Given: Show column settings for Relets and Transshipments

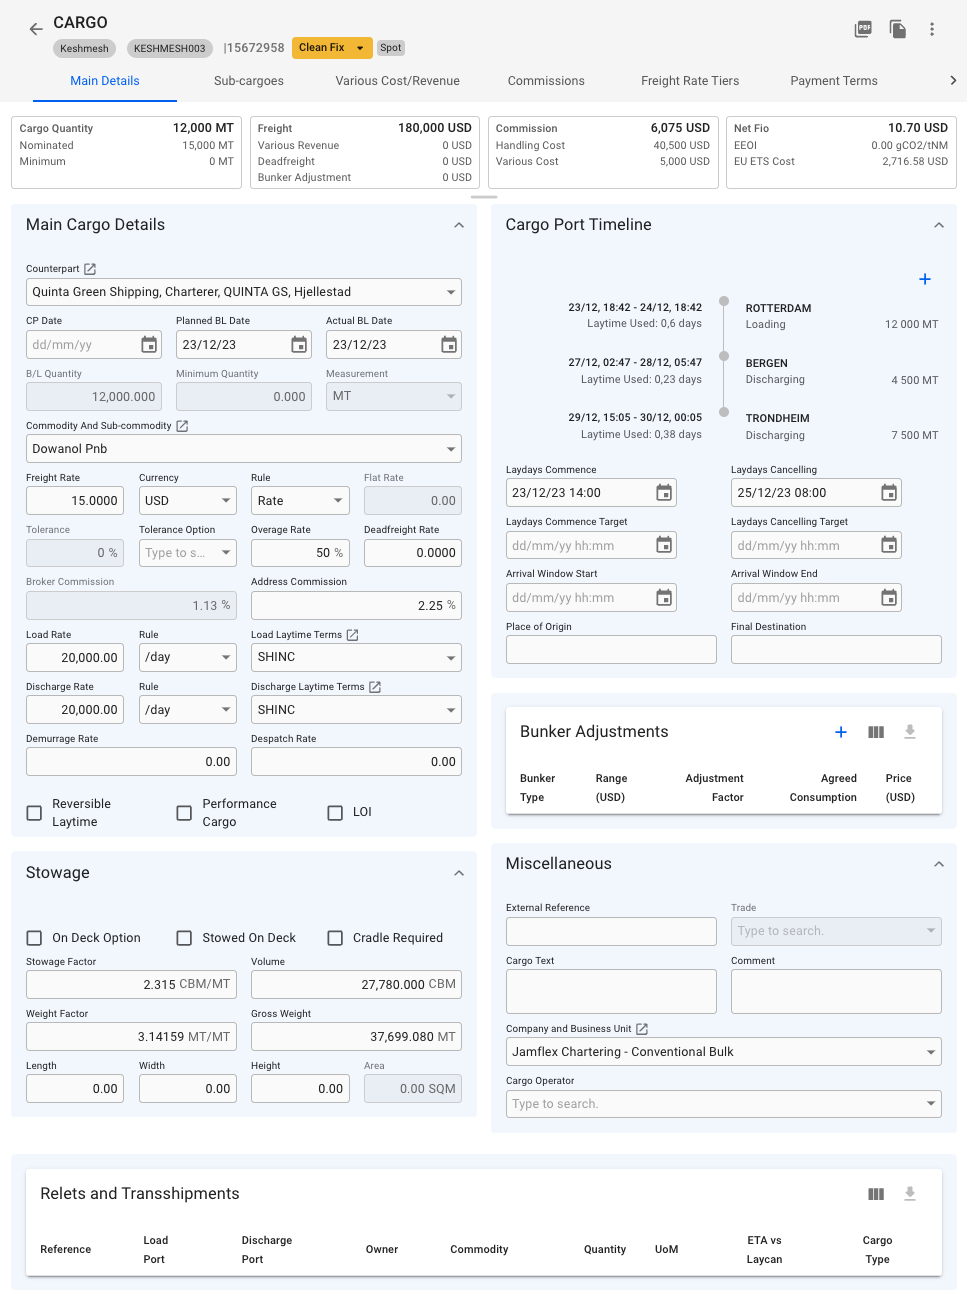Looking at the screenshot, I should click(x=876, y=1194).
